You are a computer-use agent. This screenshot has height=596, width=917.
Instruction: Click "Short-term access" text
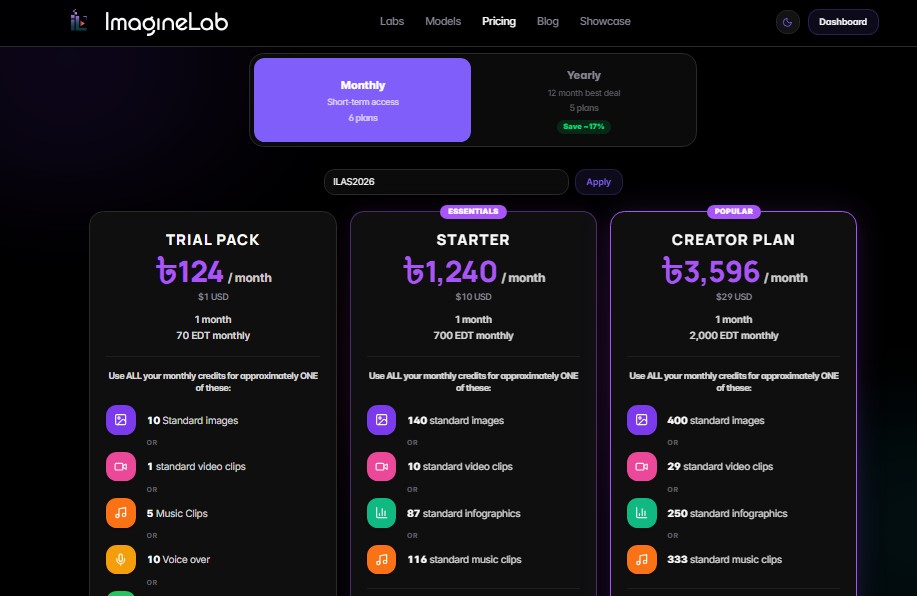coord(363,102)
